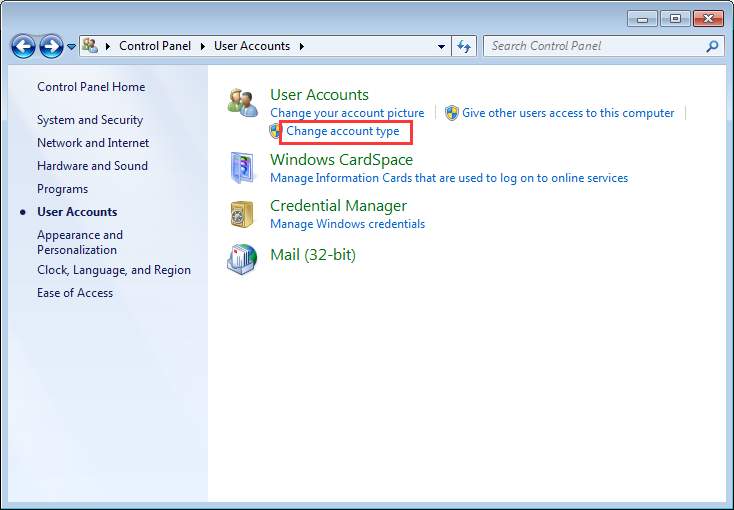Click the Windows CardSpace icon
The image size is (734, 510).
pos(242,167)
